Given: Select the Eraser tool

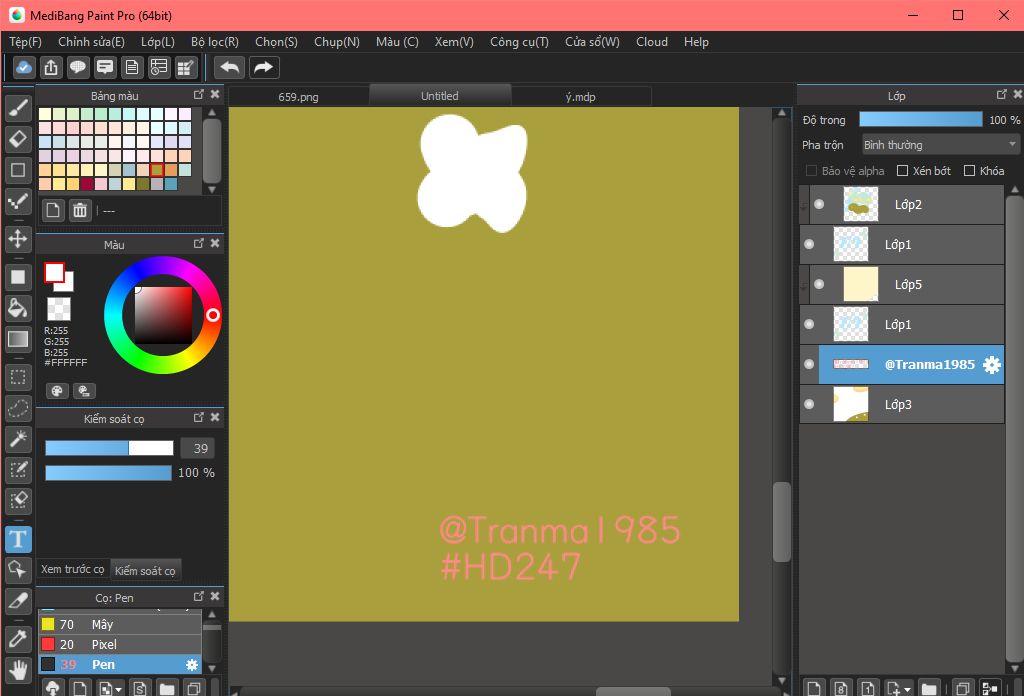Looking at the screenshot, I should point(18,139).
